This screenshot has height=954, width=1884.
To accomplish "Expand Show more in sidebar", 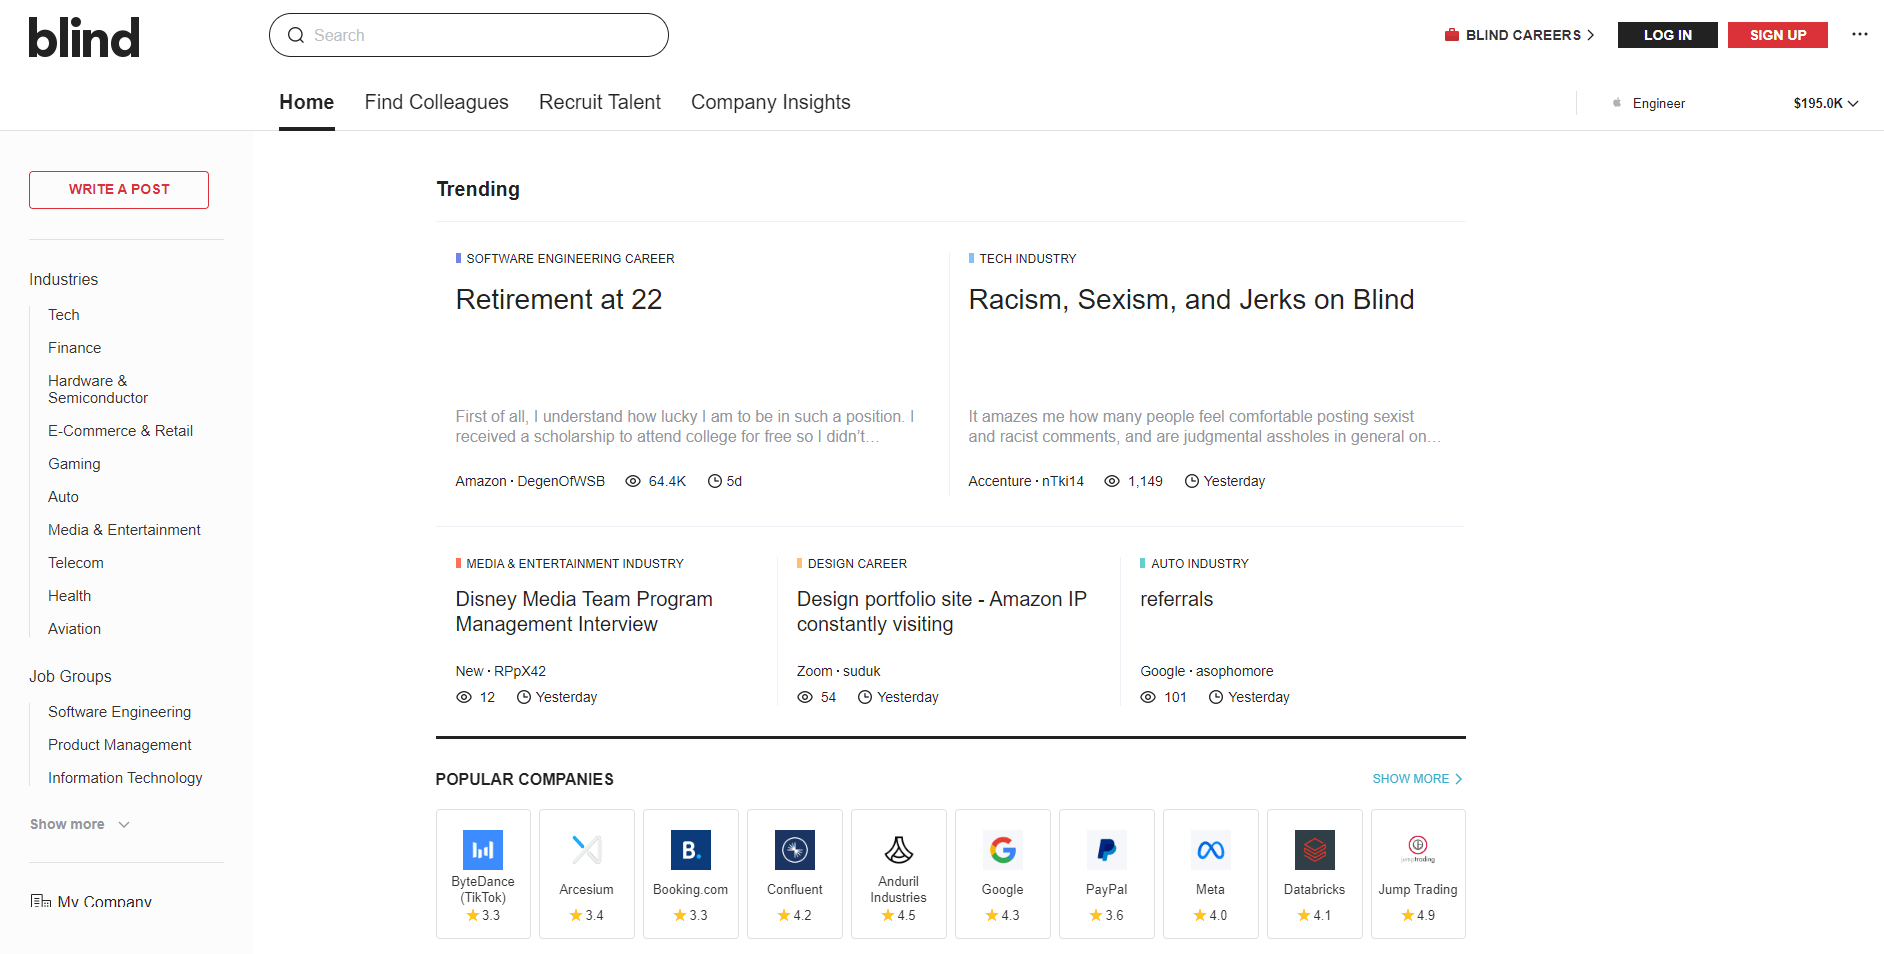I will pyautogui.click(x=80, y=824).
